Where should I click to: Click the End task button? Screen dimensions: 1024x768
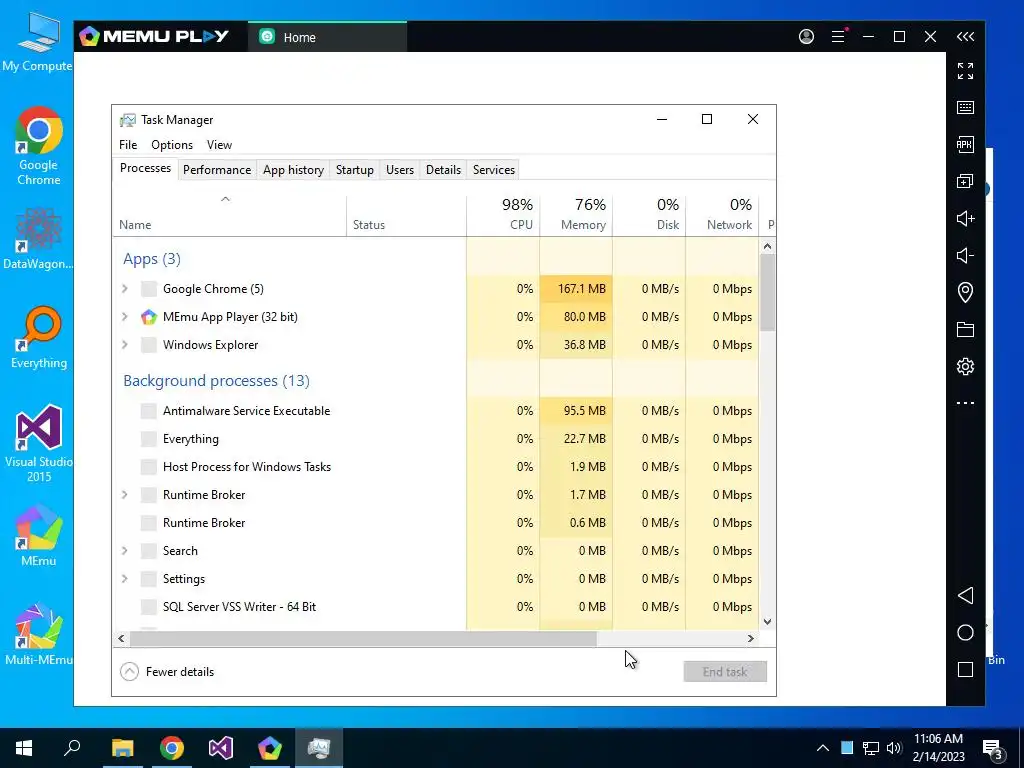click(x=725, y=671)
